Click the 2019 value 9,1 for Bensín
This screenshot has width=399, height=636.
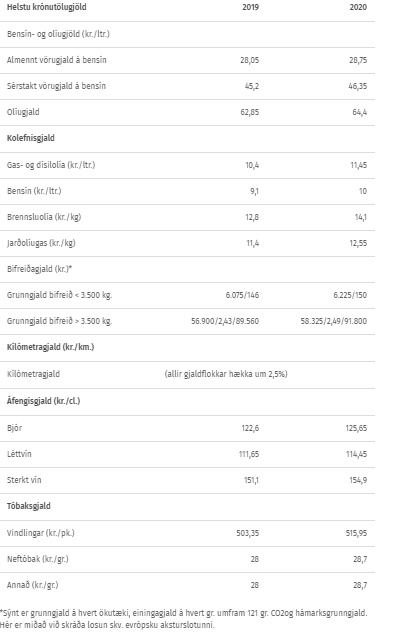254,191
